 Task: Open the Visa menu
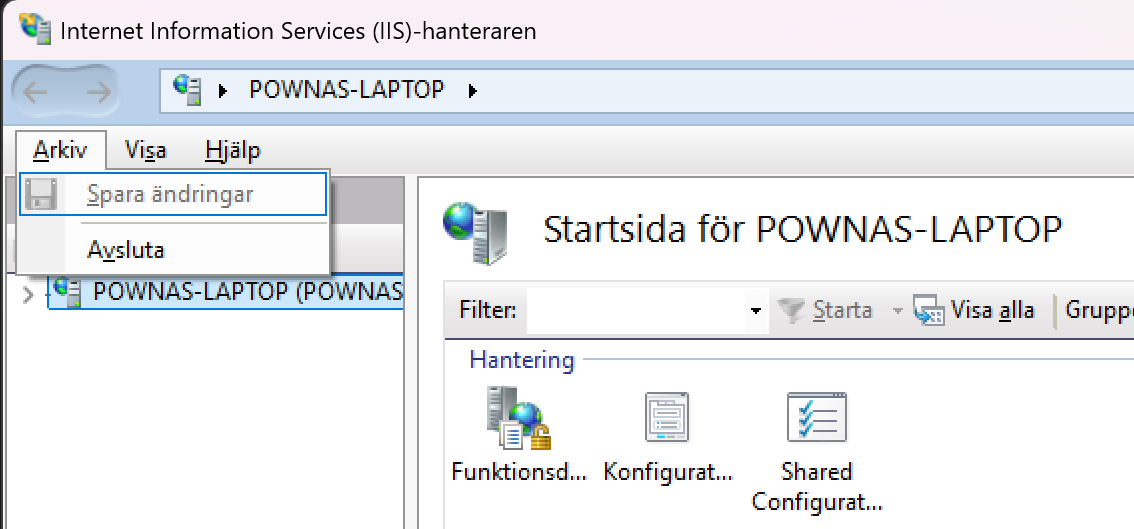coord(146,151)
